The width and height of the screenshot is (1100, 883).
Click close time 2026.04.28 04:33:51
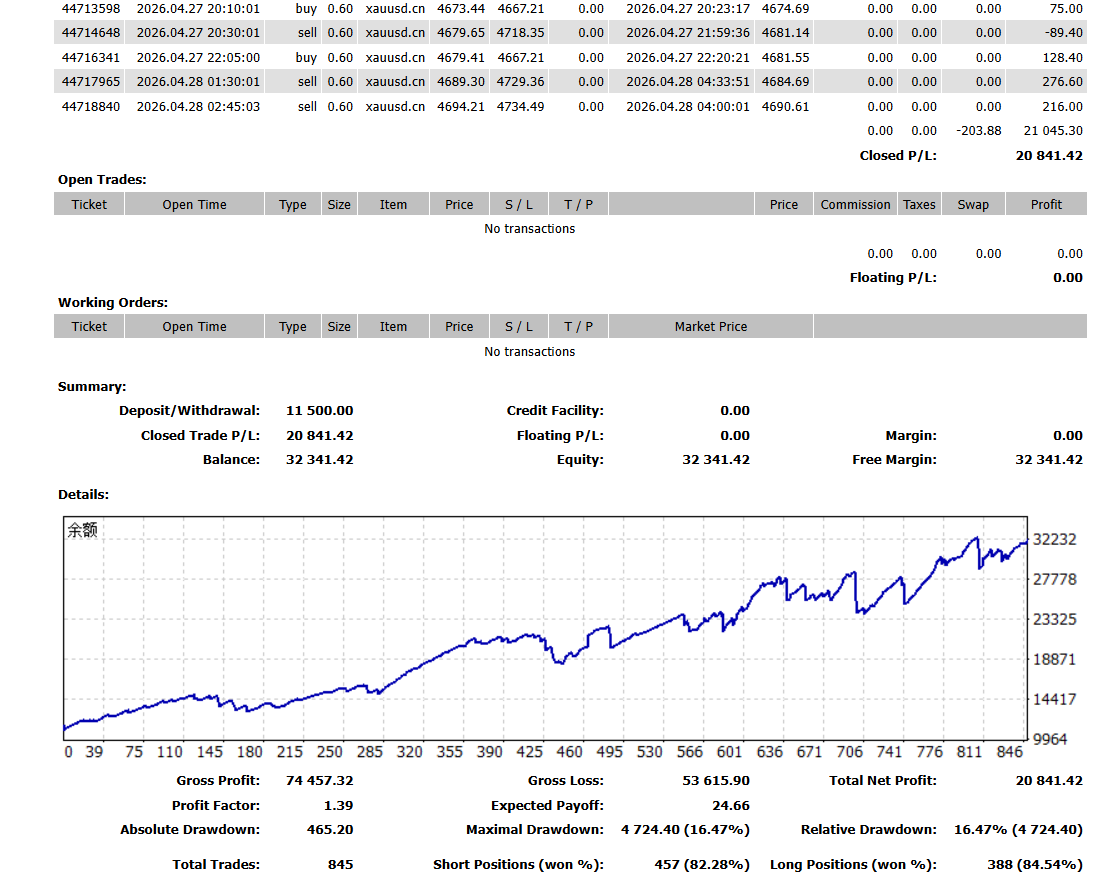(x=687, y=82)
